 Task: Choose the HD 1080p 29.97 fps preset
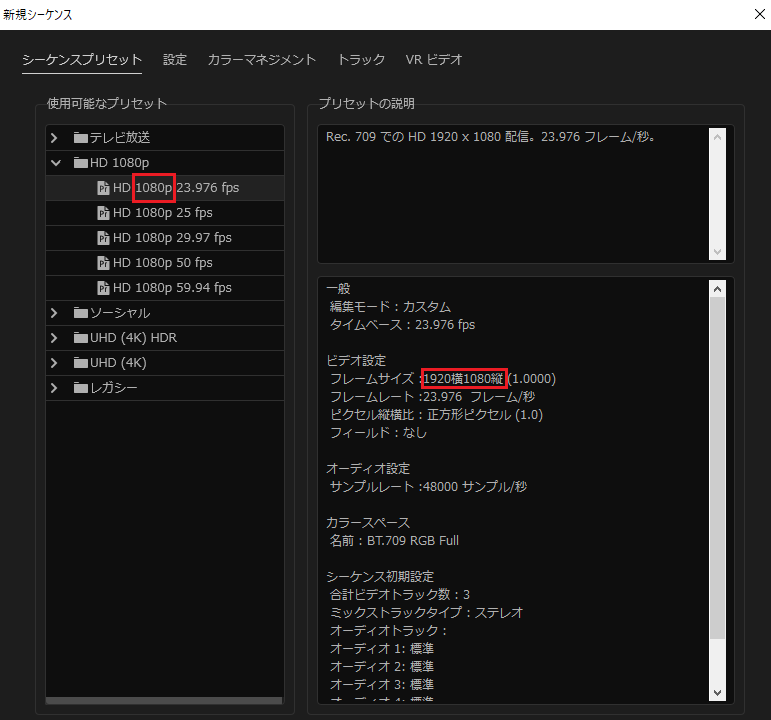click(x=165, y=238)
